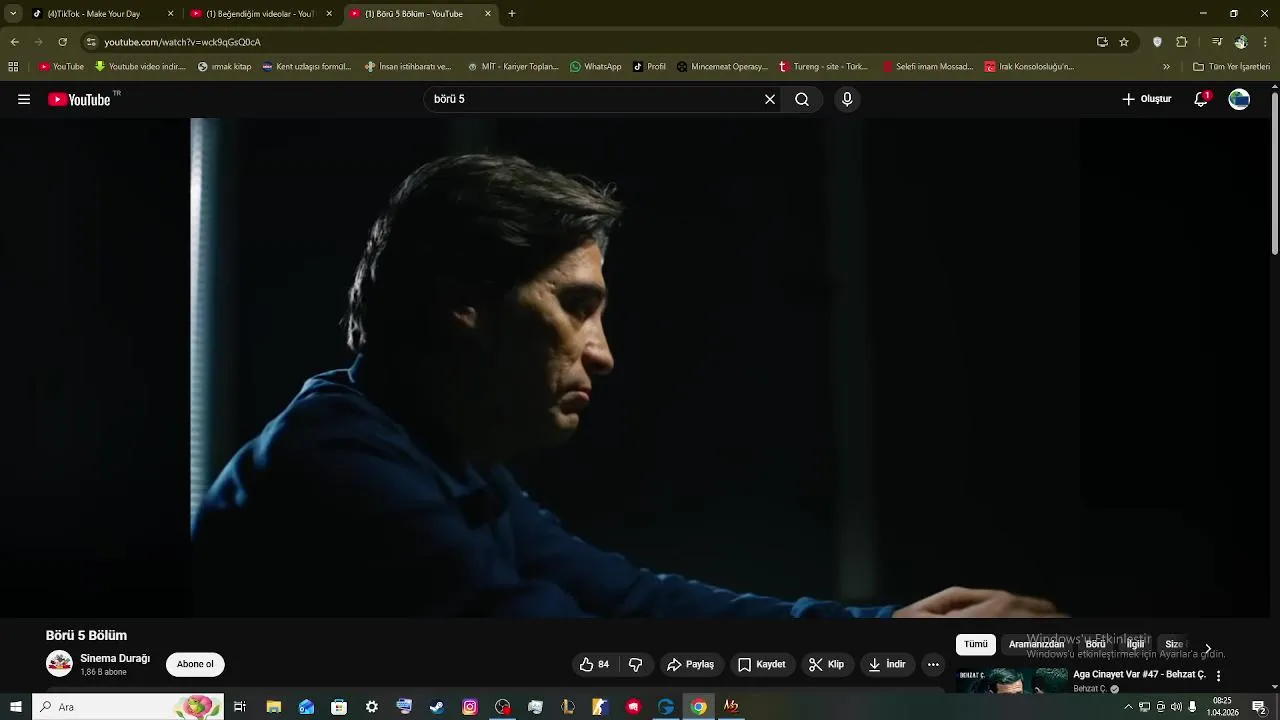
Task: Close the Börü 5 Bölüm tab
Action: click(488, 14)
